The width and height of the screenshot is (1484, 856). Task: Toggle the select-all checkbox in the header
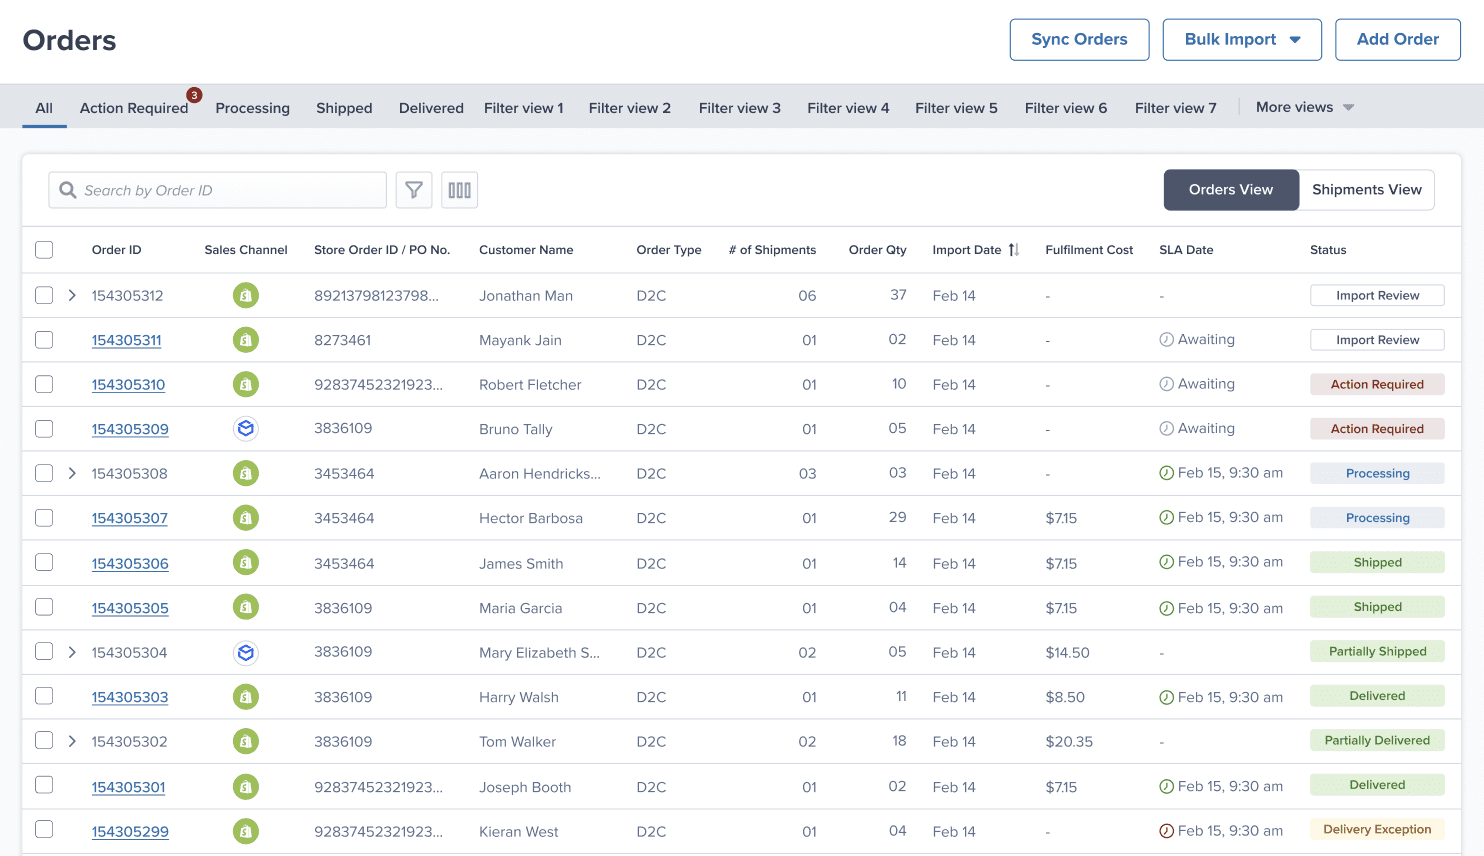click(44, 250)
